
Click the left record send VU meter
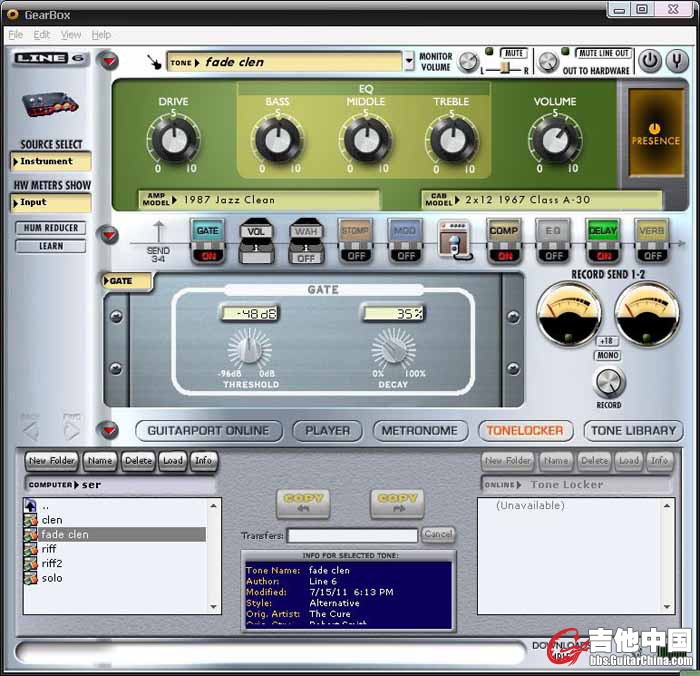click(569, 314)
